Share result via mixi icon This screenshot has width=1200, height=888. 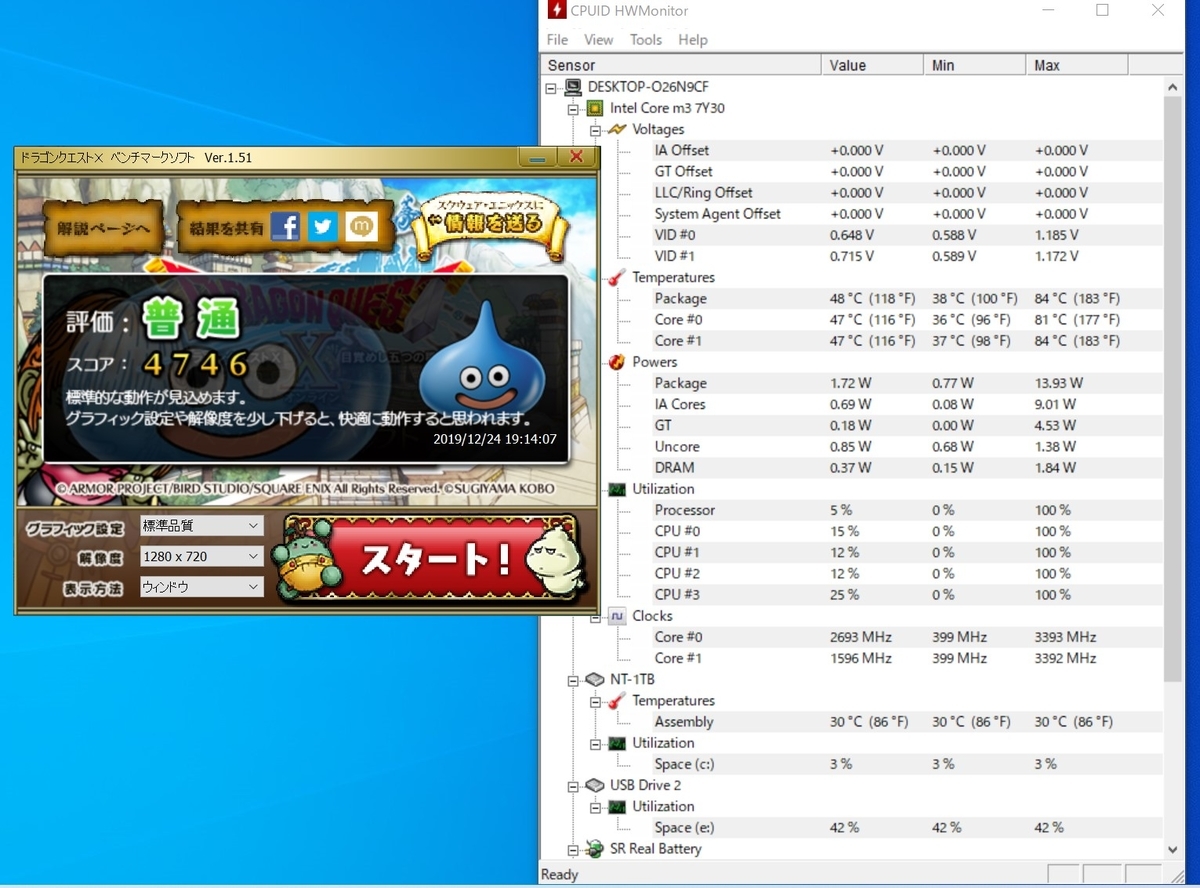click(x=361, y=227)
